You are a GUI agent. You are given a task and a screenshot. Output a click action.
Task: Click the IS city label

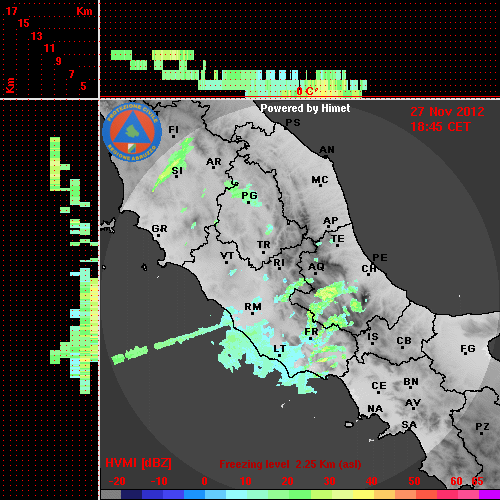click(373, 337)
